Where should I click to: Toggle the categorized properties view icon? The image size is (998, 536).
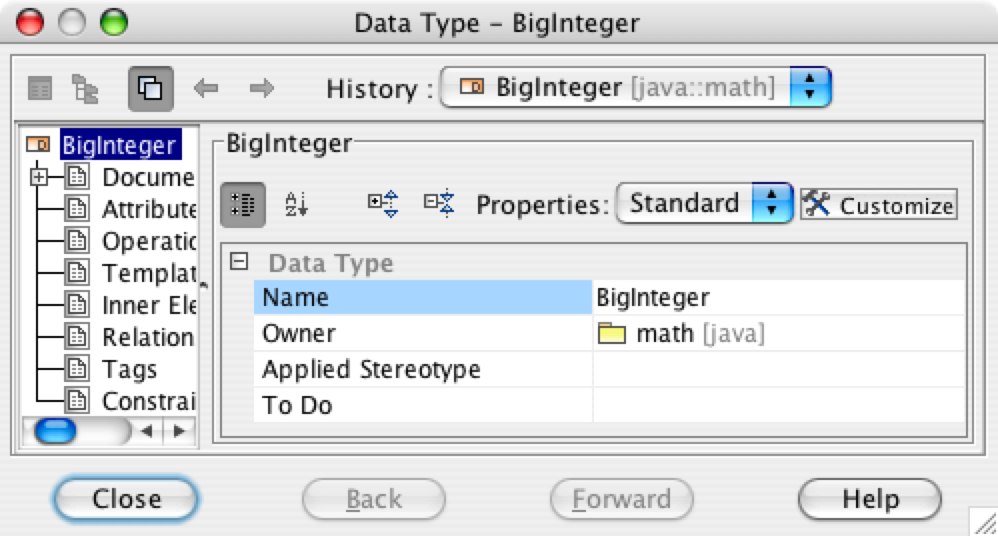point(242,204)
